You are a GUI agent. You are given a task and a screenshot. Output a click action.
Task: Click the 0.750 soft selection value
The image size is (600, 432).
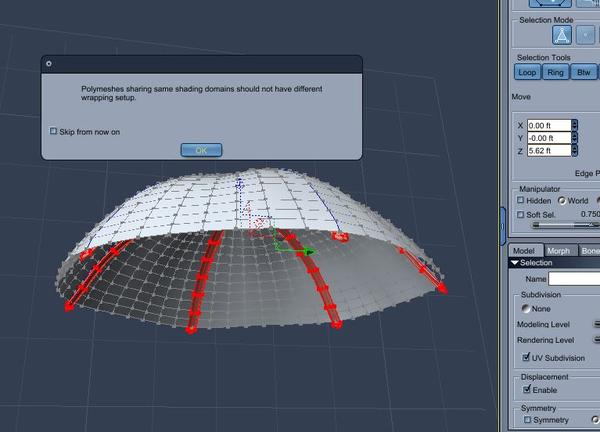(x=590, y=214)
